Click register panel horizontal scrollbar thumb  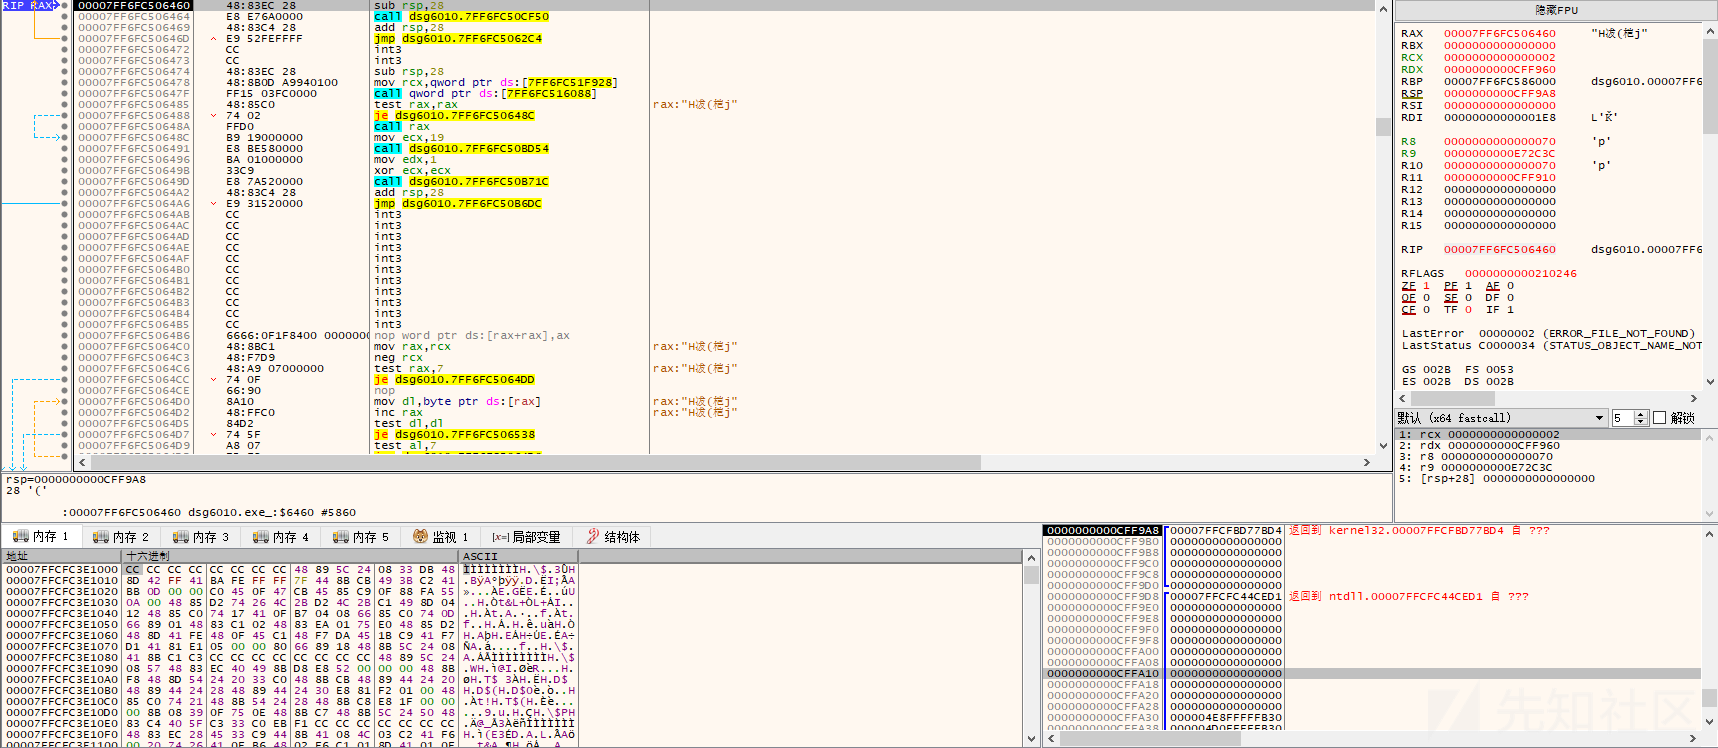[1452, 398]
